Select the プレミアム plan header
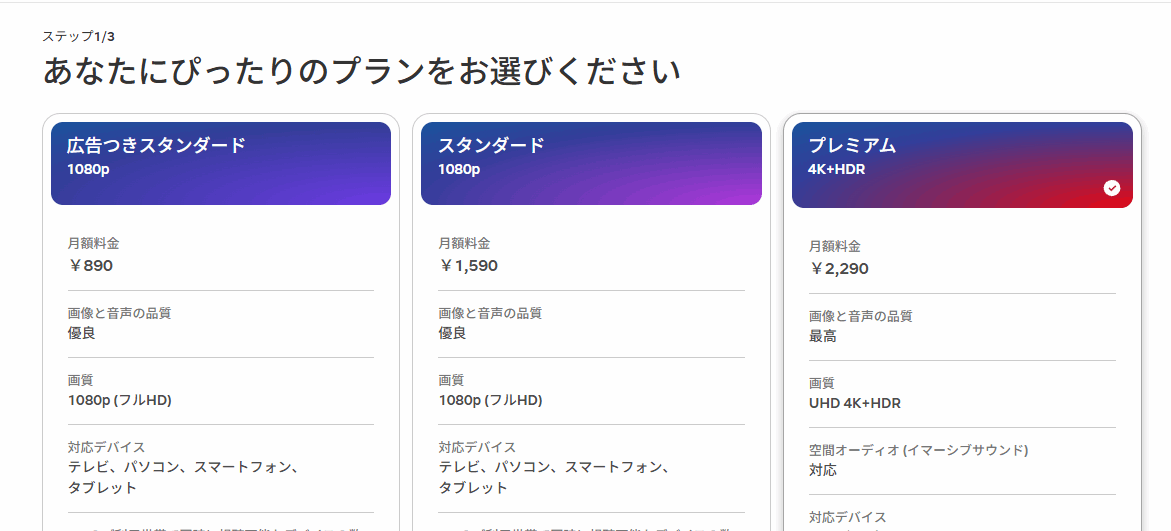 (x=962, y=165)
